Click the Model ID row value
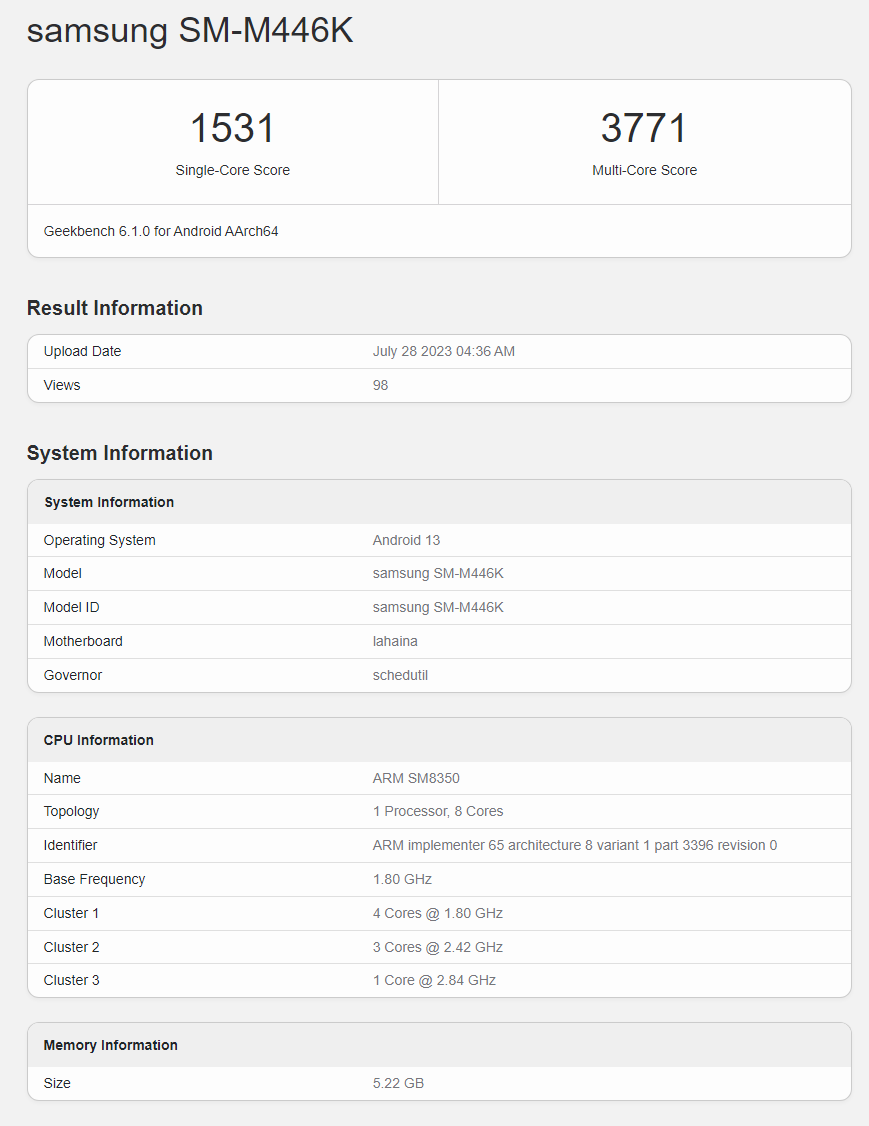The width and height of the screenshot is (869, 1126). (x=438, y=607)
